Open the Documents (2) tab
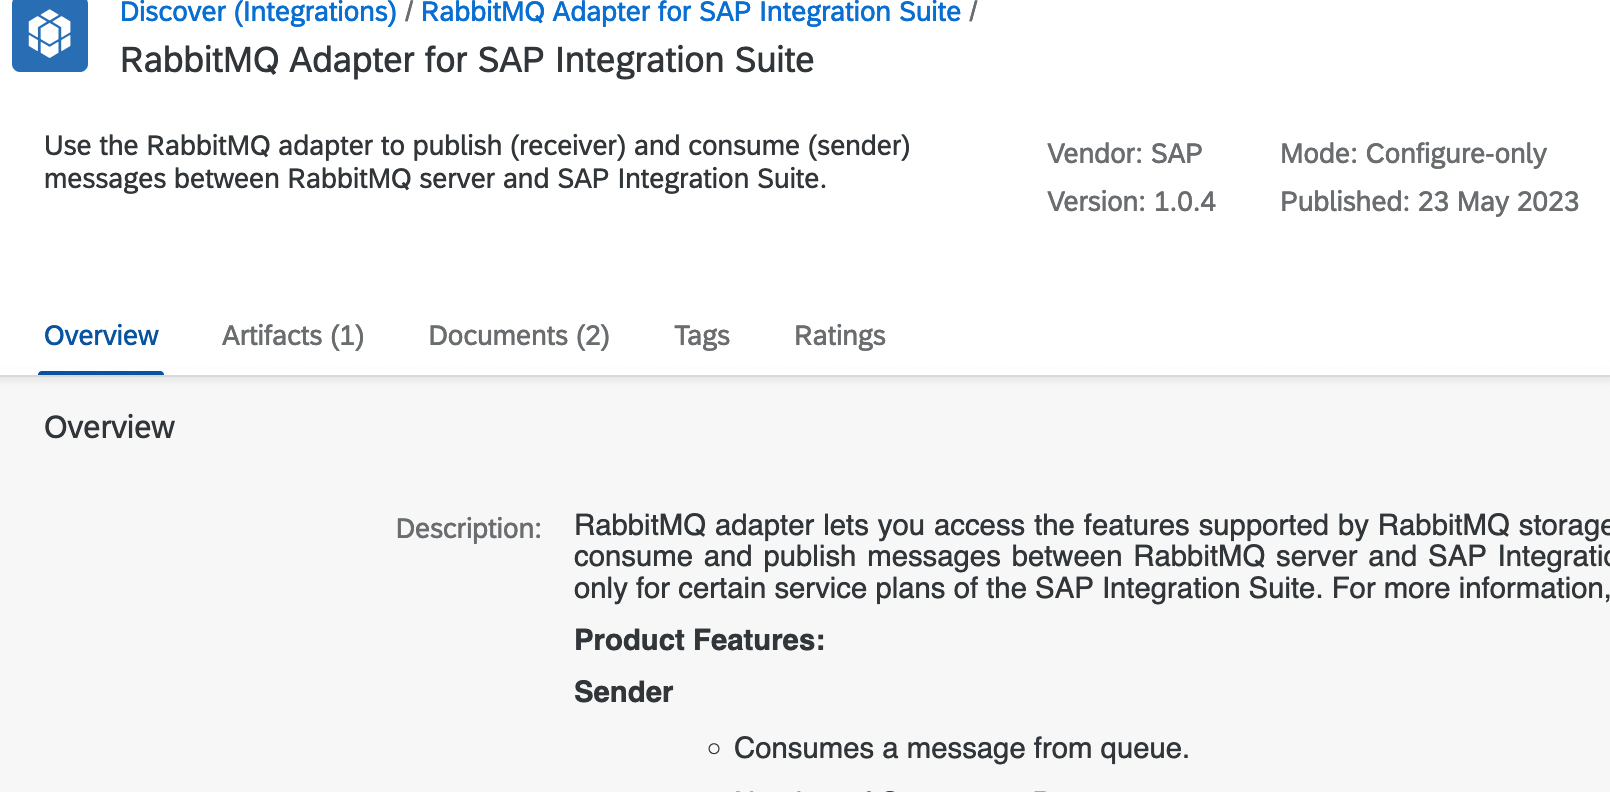The width and height of the screenshot is (1610, 792). click(519, 336)
